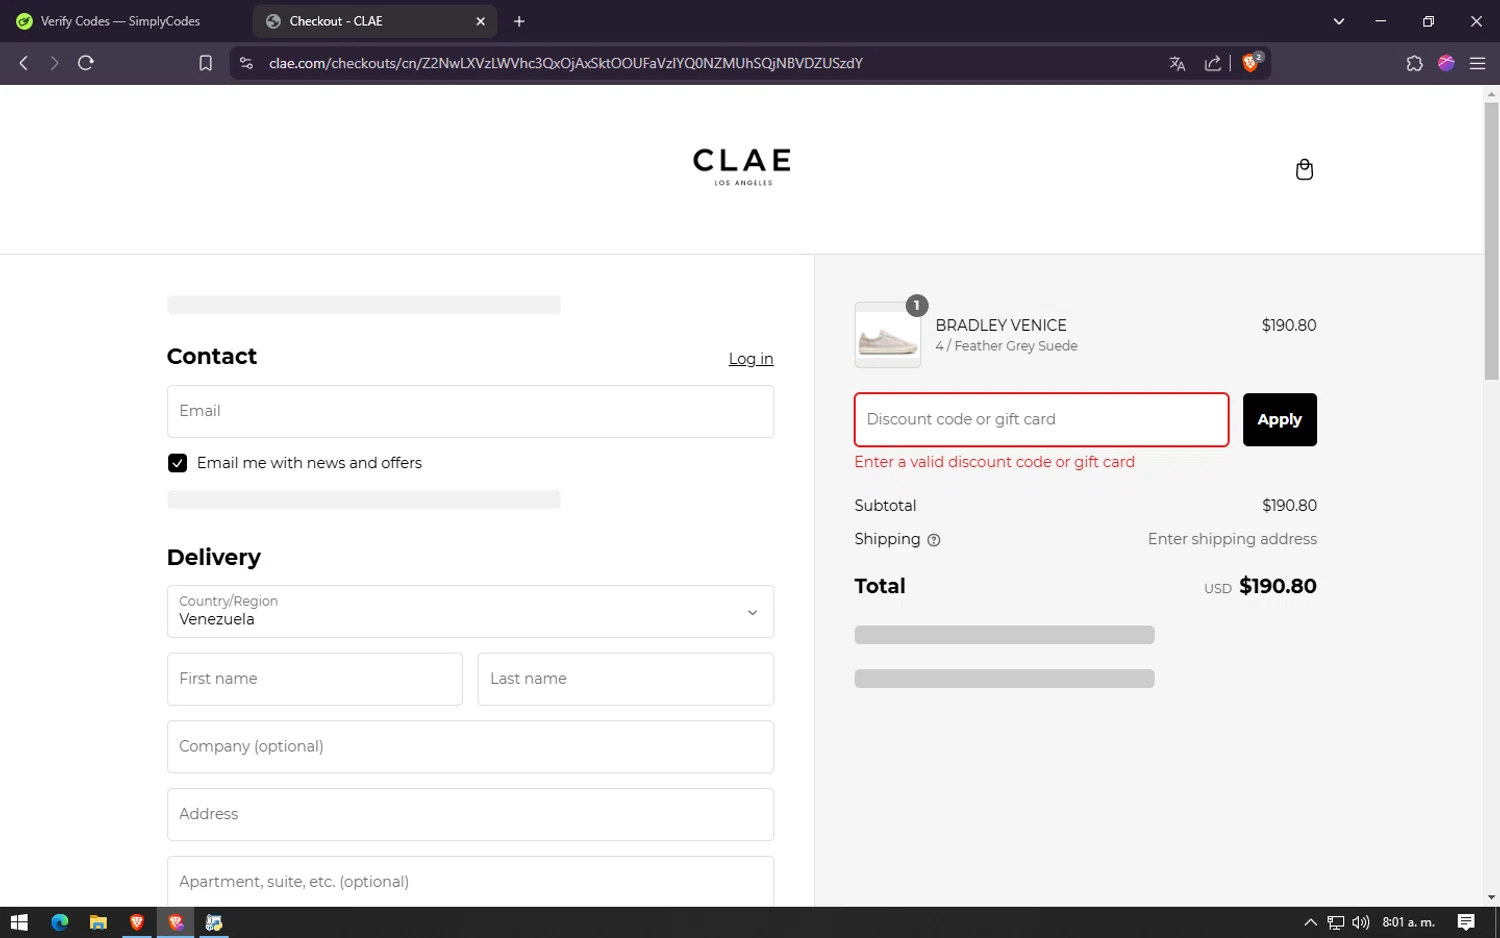Viewport: 1500px width, 938px height.
Task: Open the notification center icon
Action: 1466,922
